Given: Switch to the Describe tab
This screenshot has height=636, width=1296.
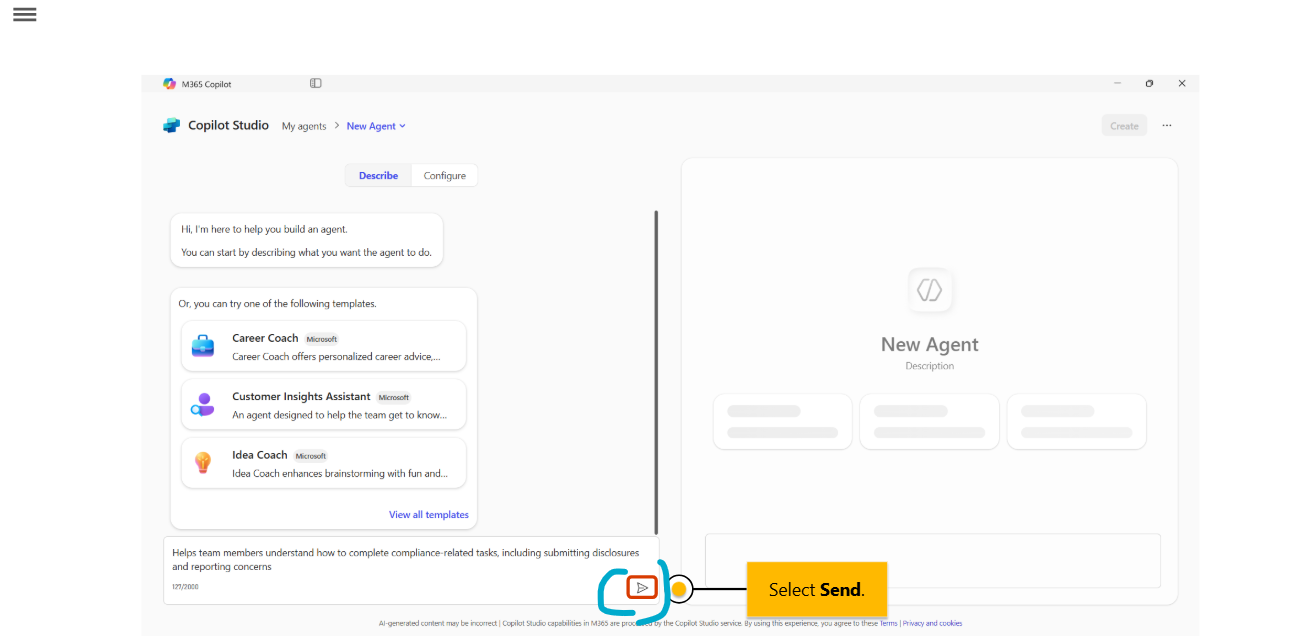Looking at the screenshot, I should 378,175.
